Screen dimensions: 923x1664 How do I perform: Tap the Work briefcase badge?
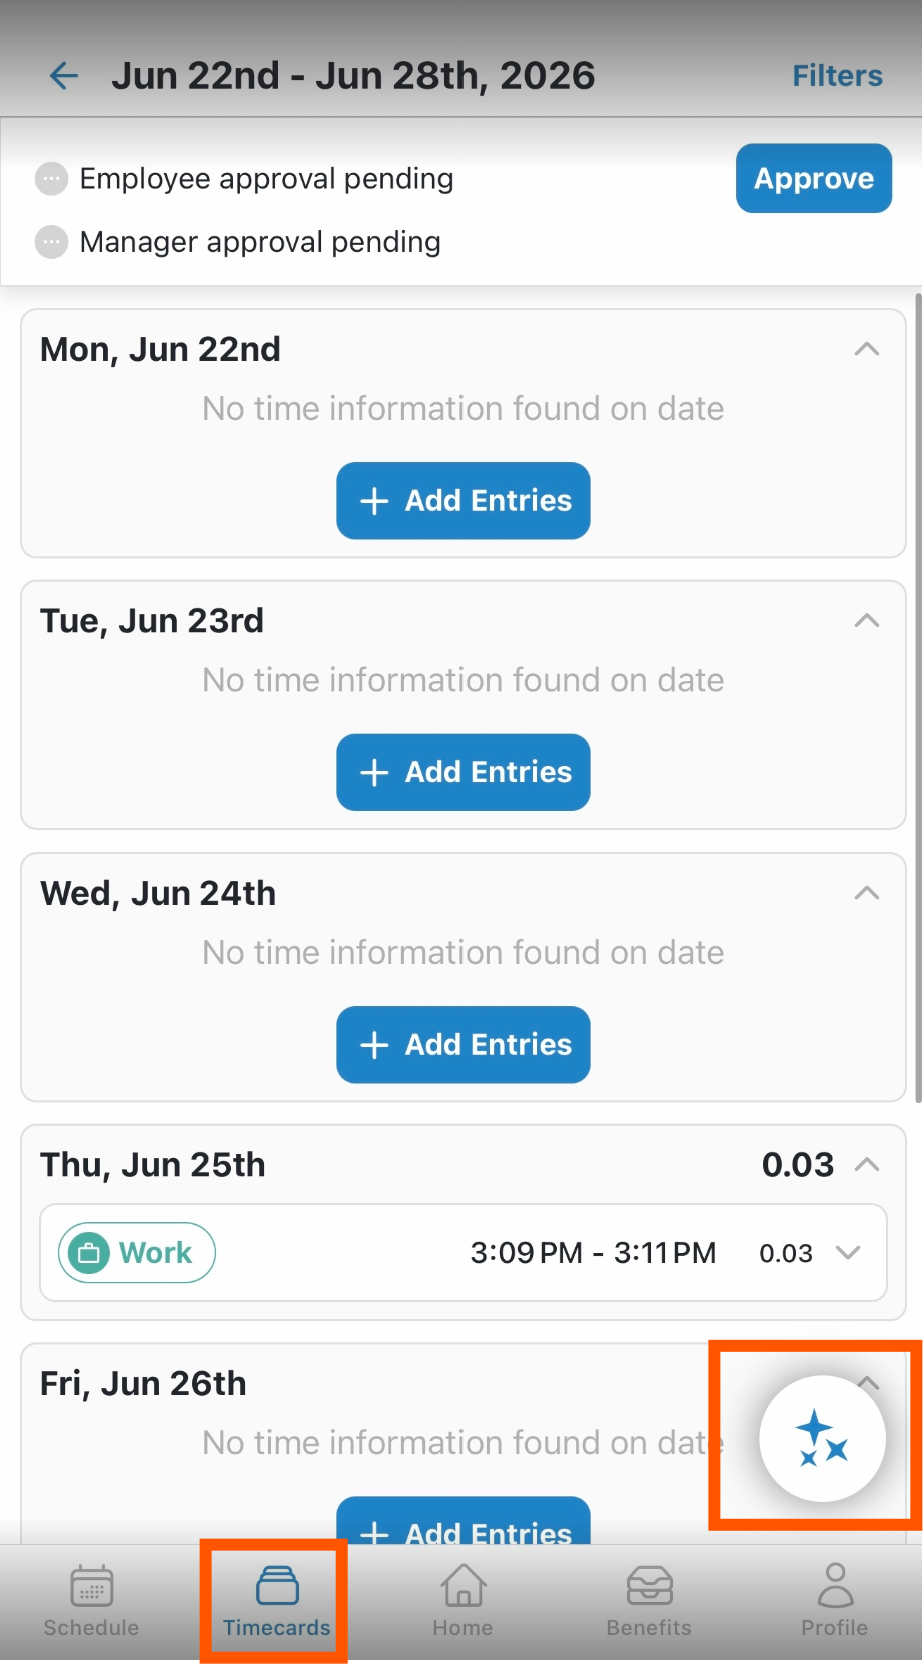(137, 1252)
